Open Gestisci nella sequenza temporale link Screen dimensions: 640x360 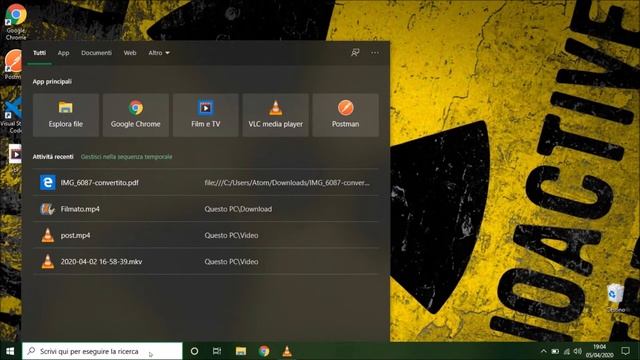point(127,157)
